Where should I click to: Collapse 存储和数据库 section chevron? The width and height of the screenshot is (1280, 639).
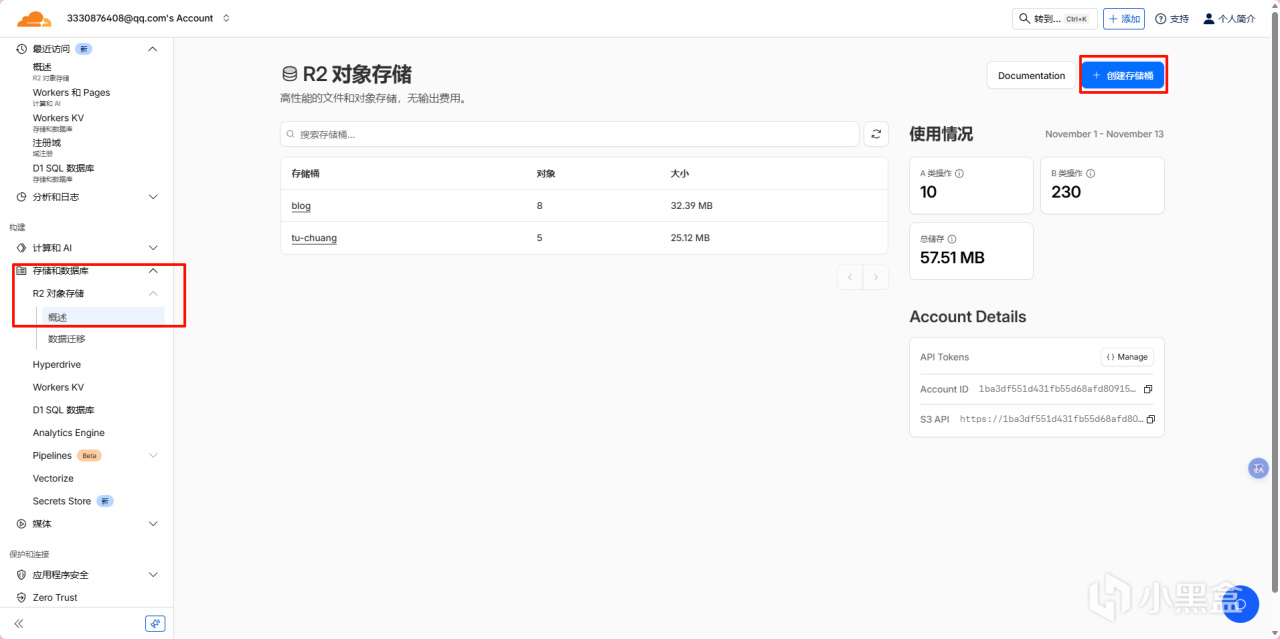(153, 271)
